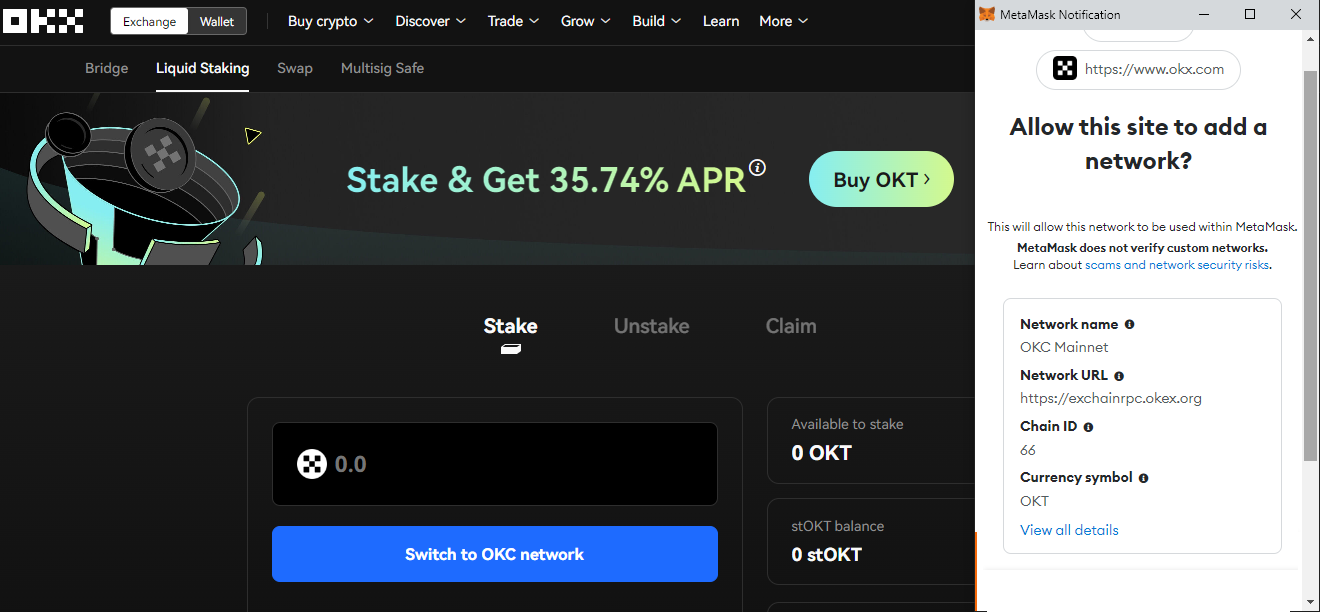Click the https://www.okx.com site pill
Viewport: 1320px width, 612px height.
pyautogui.click(x=1138, y=69)
